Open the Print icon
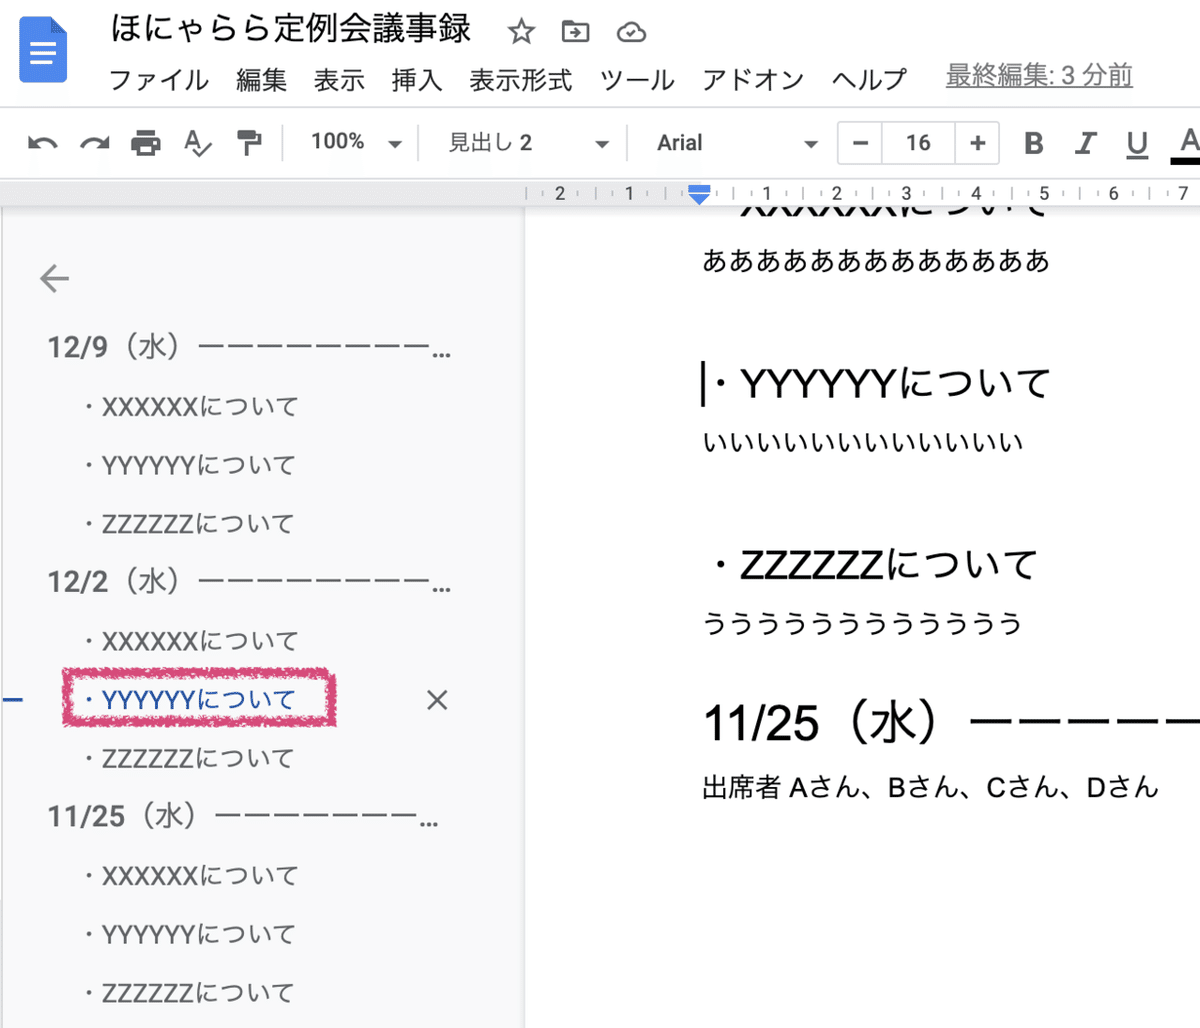Screen dimensions: 1200x1028 (x=147, y=142)
